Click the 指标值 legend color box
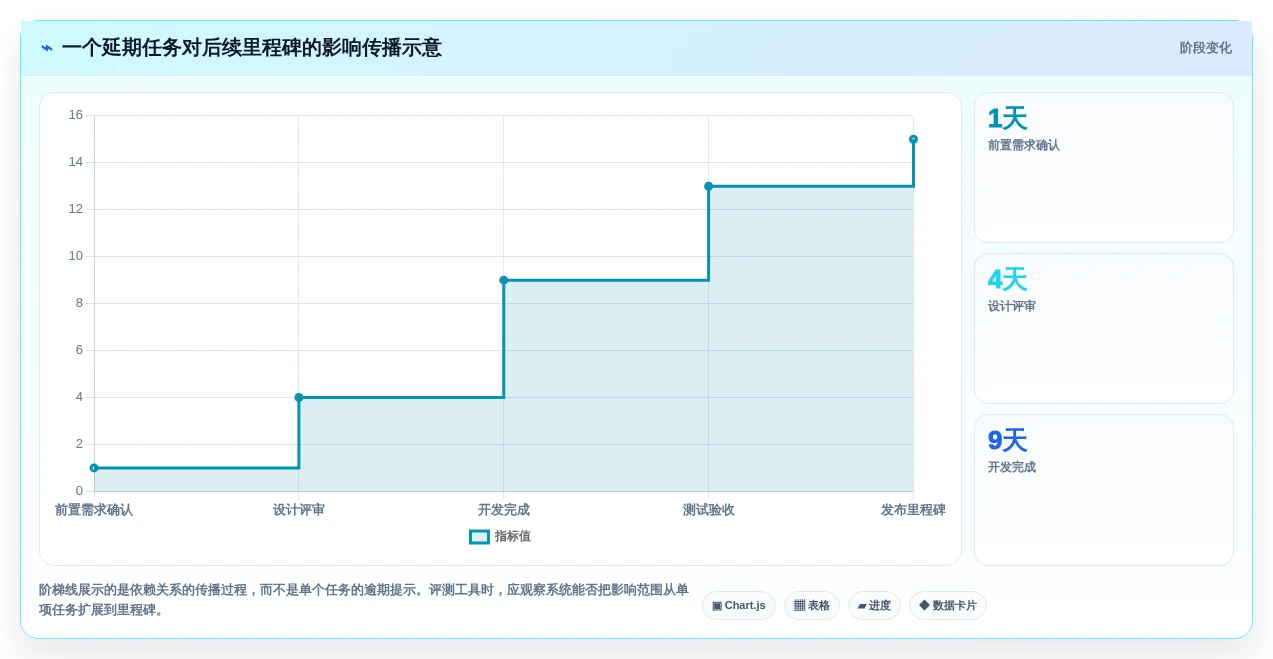 point(480,537)
